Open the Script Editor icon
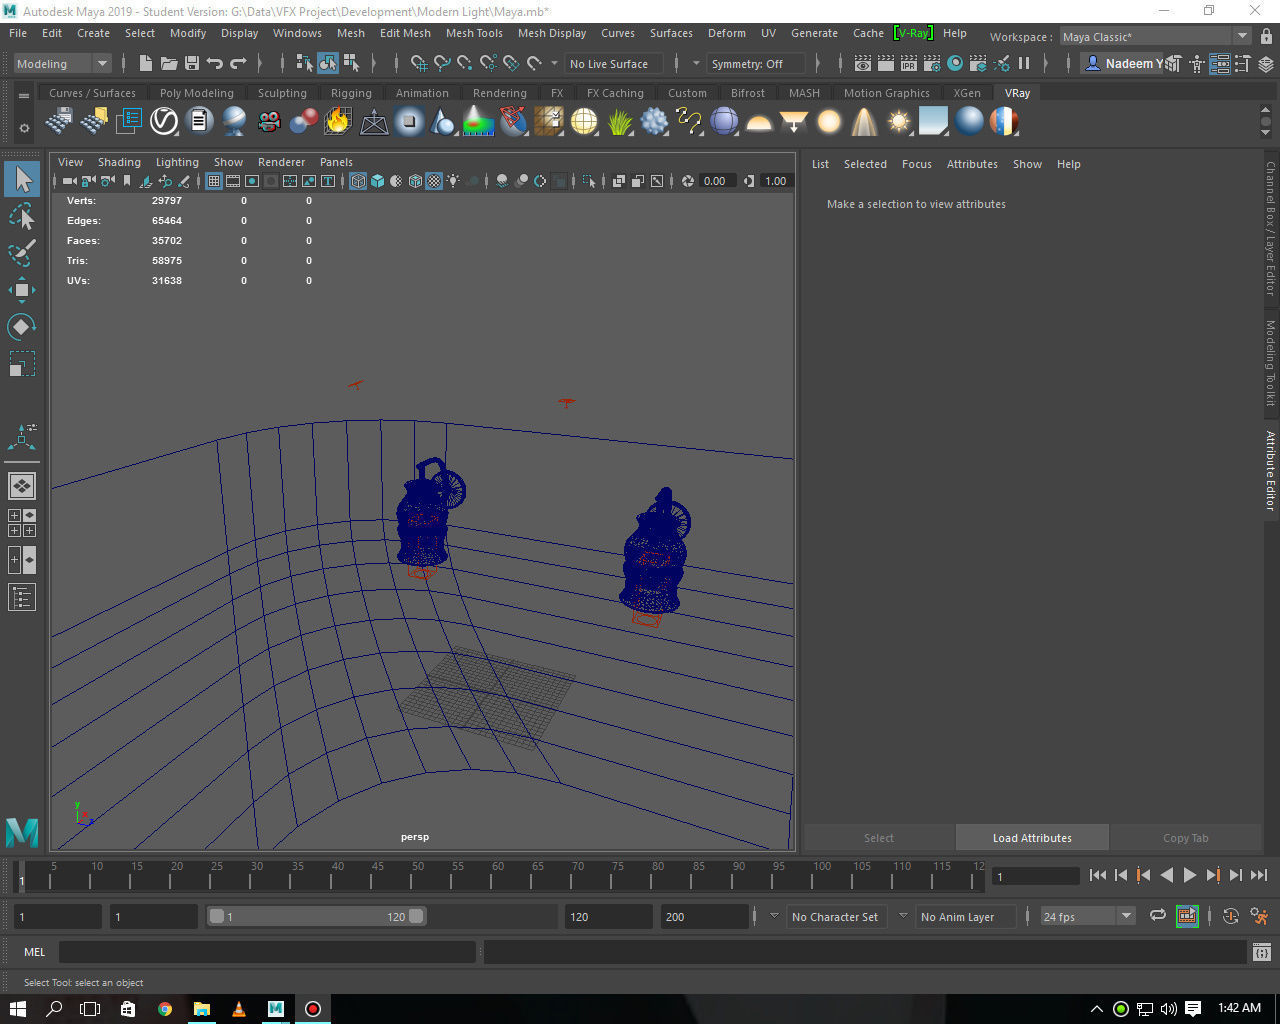This screenshot has height=1024, width=1280. (1262, 952)
